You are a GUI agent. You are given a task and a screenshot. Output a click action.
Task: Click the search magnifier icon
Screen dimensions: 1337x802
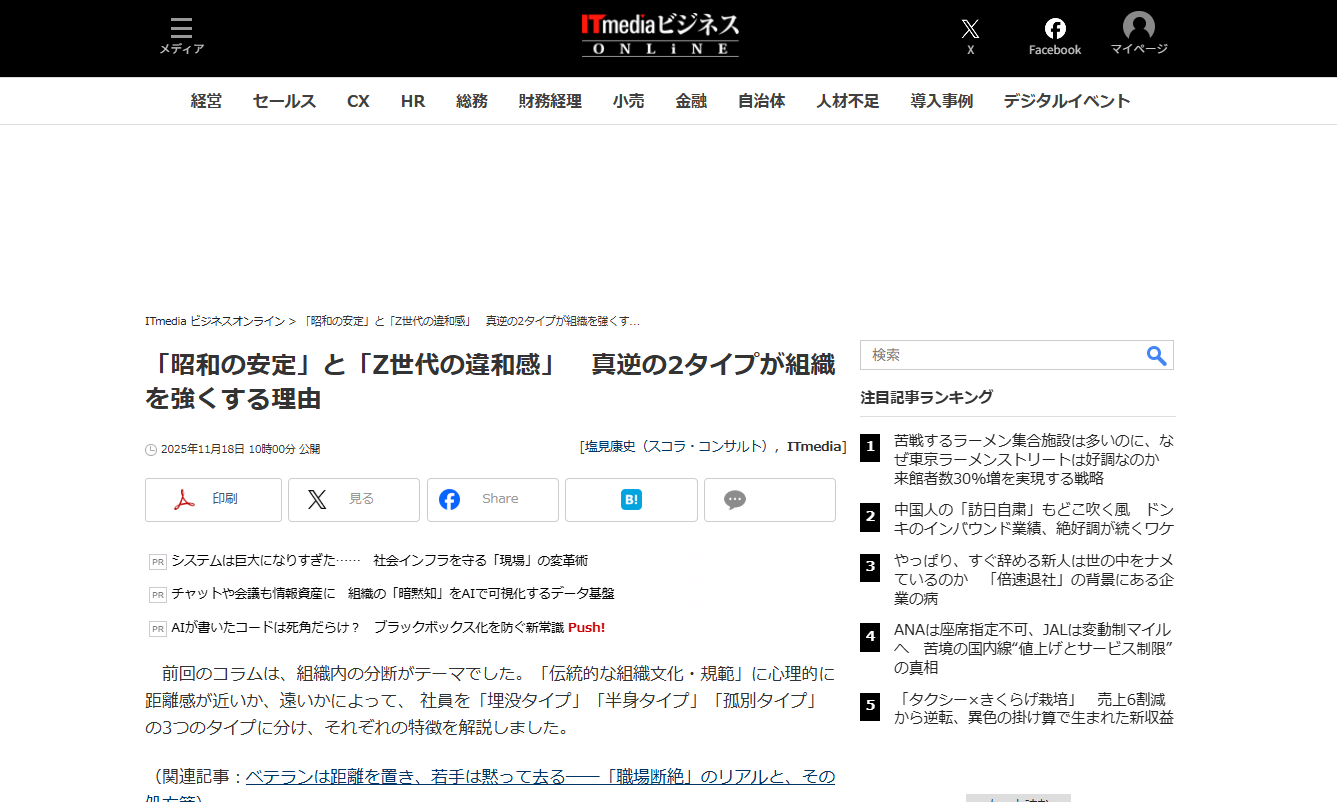pyautogui.click(x=1156, y=356)
